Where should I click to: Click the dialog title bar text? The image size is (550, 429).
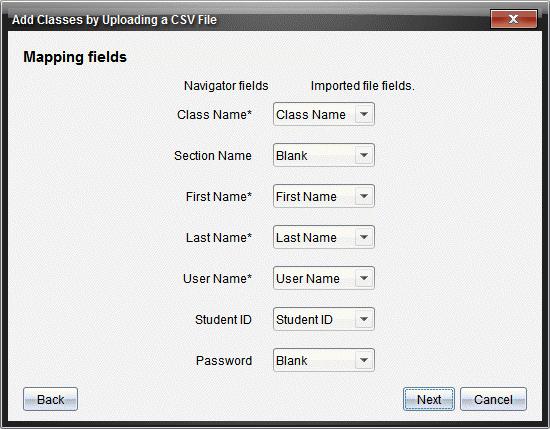(114, 20)
